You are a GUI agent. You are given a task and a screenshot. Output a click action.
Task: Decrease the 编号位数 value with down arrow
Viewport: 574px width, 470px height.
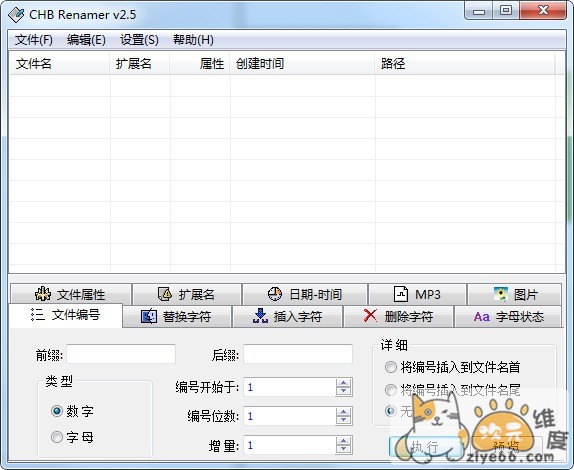coord(343,420)
